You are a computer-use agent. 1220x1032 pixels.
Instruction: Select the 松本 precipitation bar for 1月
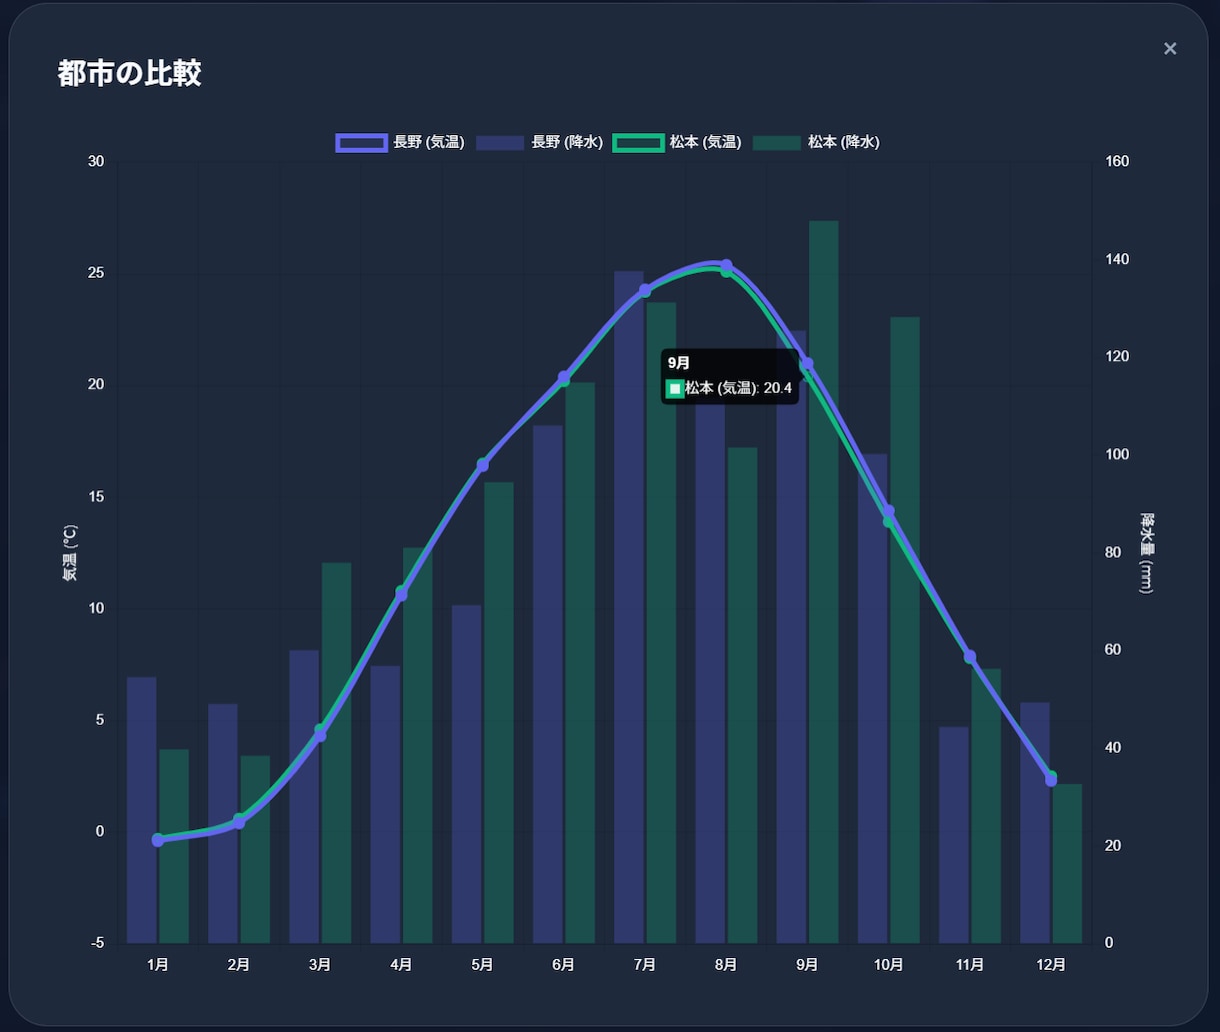(174, 846)
